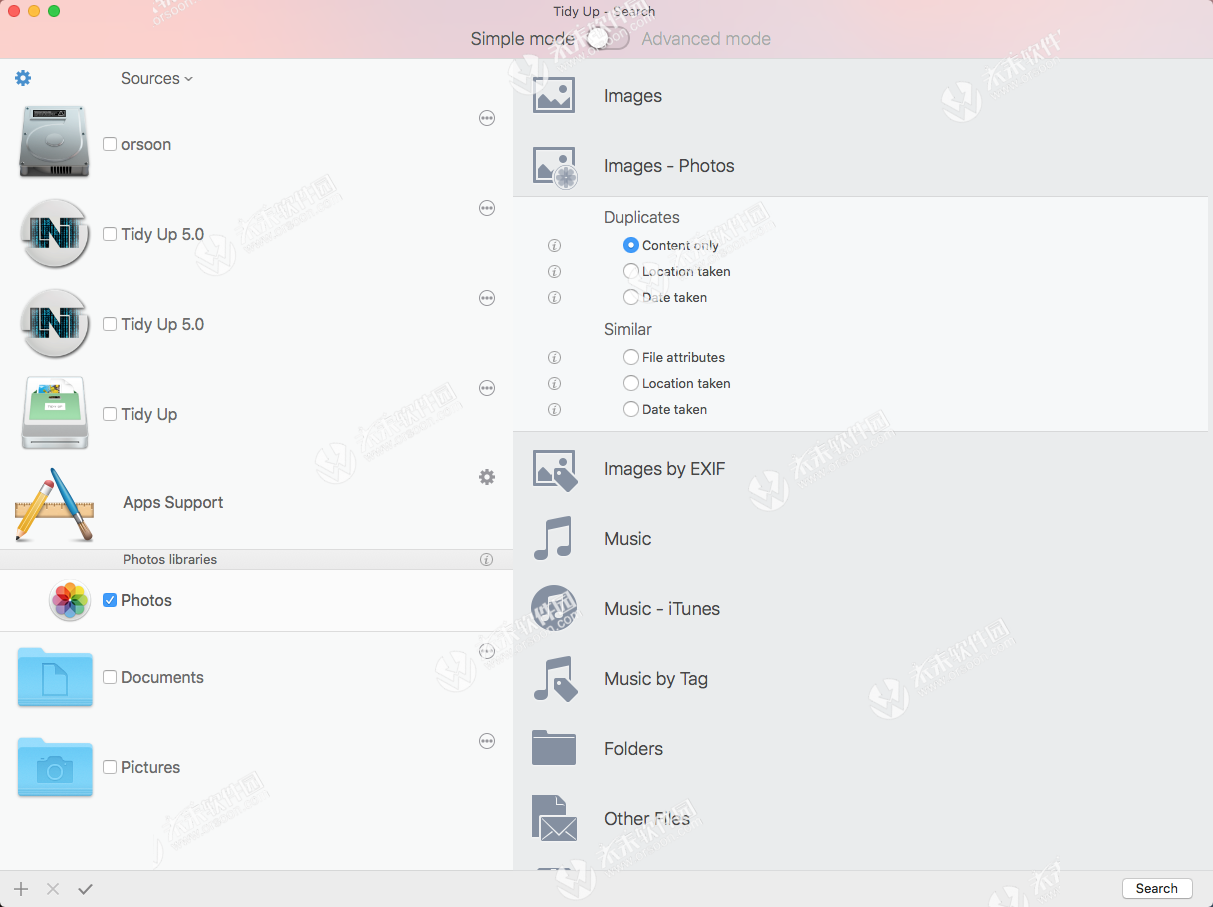This screenshot has height=907, width=1213.
Task: Show info for Photos libraries section
Action: click(487, 560)
